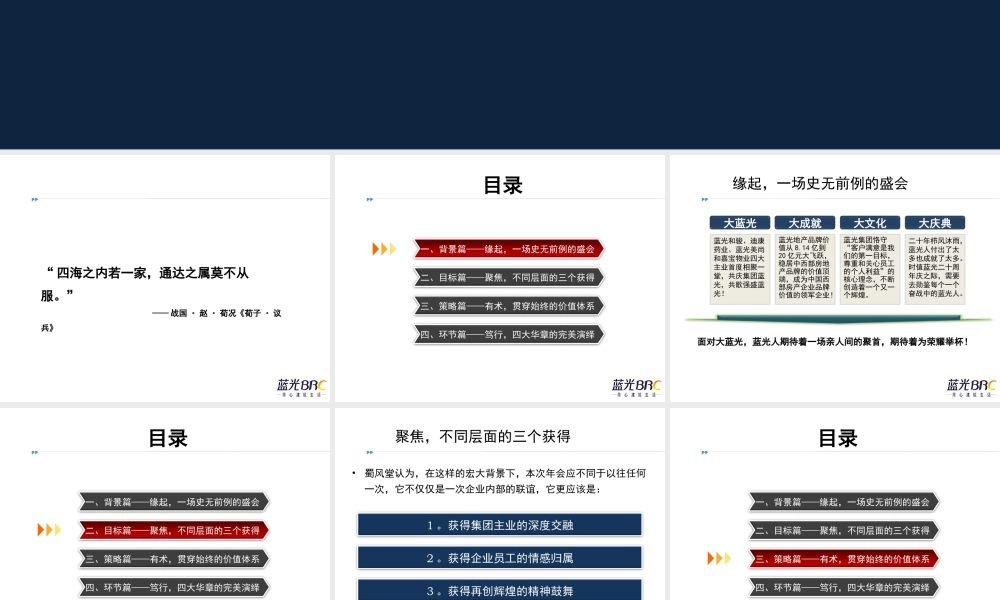Select the quote slide thumbnail 四海之内若一家
Screen dimensions: 1000x600
(x=165, y=278)
